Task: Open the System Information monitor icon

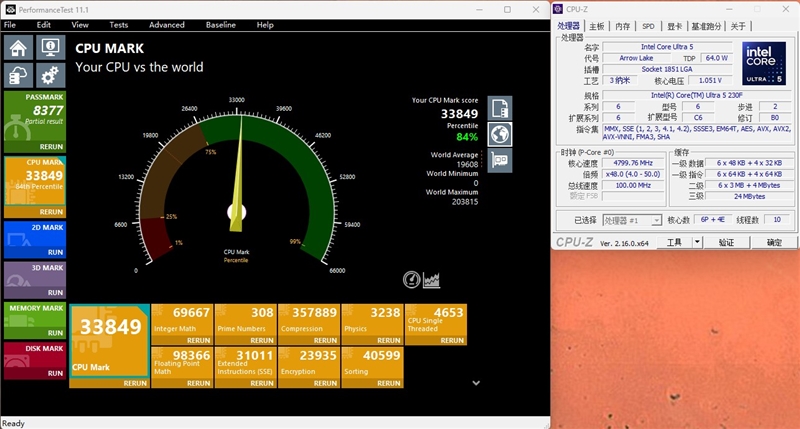Action: [x=49, y=48]
